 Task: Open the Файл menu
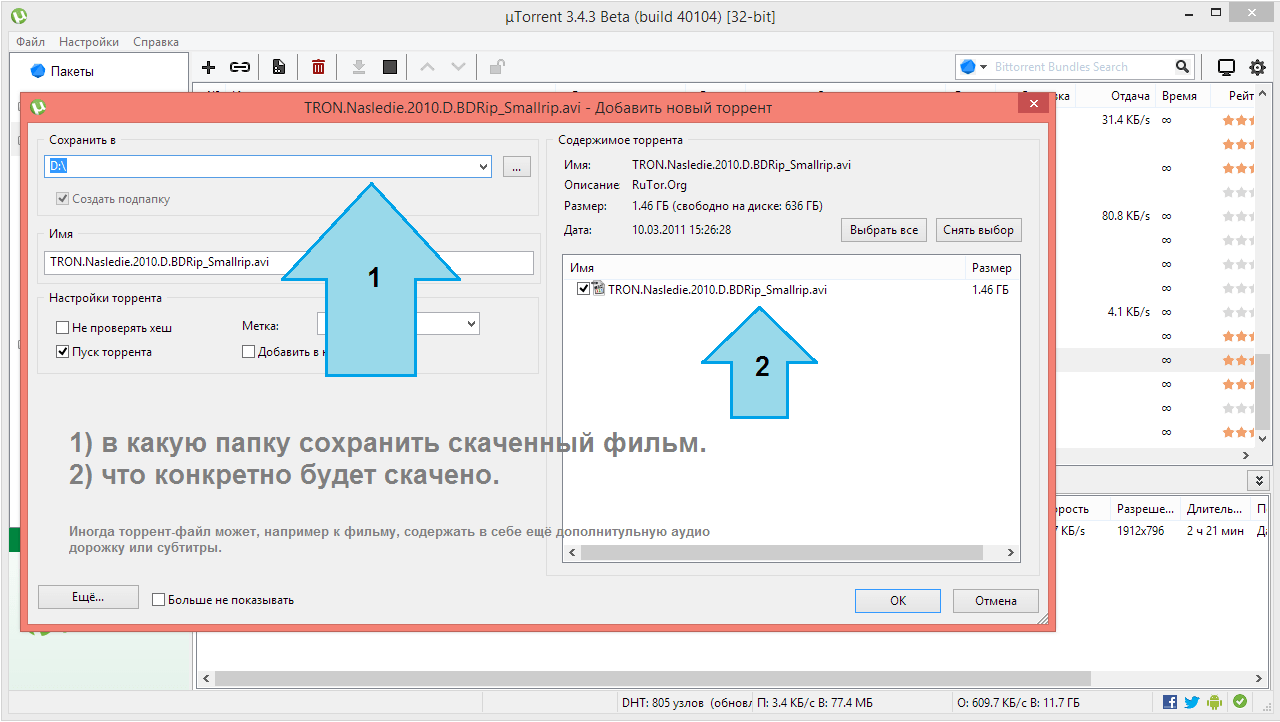[30, 42]
